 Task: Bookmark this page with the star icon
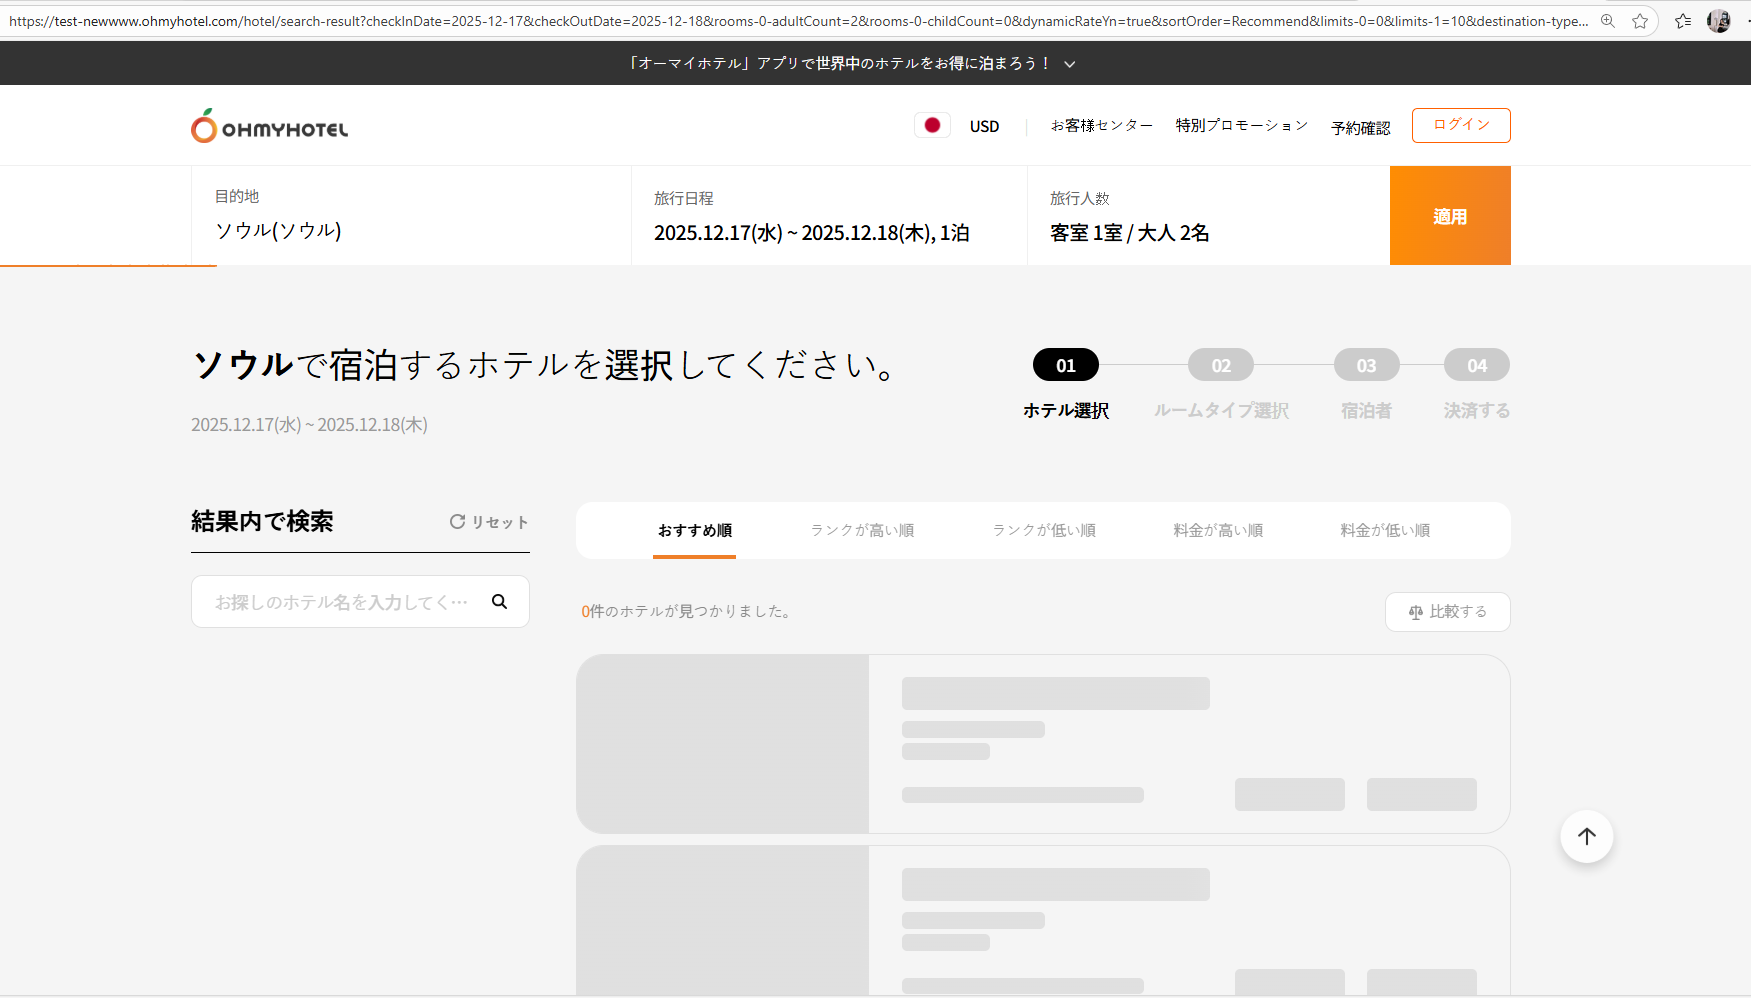click(1640, 21)
